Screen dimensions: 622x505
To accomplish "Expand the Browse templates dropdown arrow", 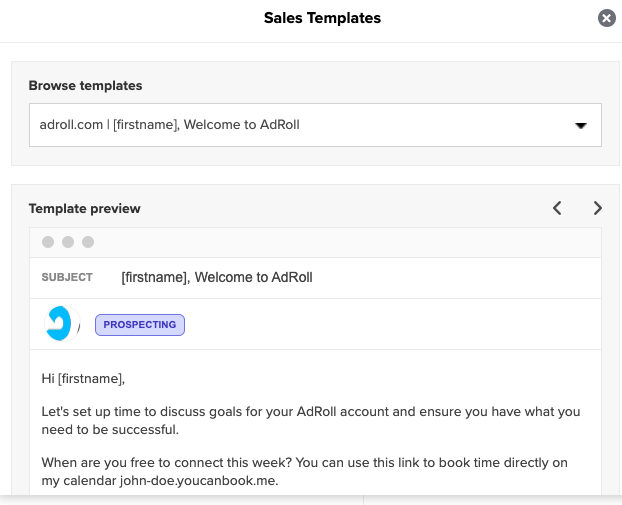I will tap(581, 125).
